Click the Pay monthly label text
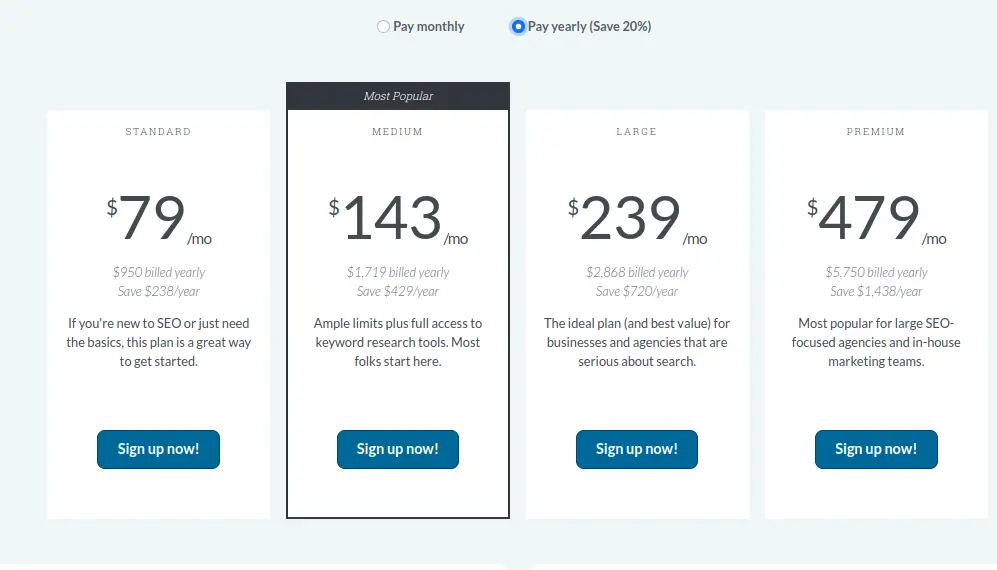The width and height of the screenshot is (997, 570). tap(429, 27)
